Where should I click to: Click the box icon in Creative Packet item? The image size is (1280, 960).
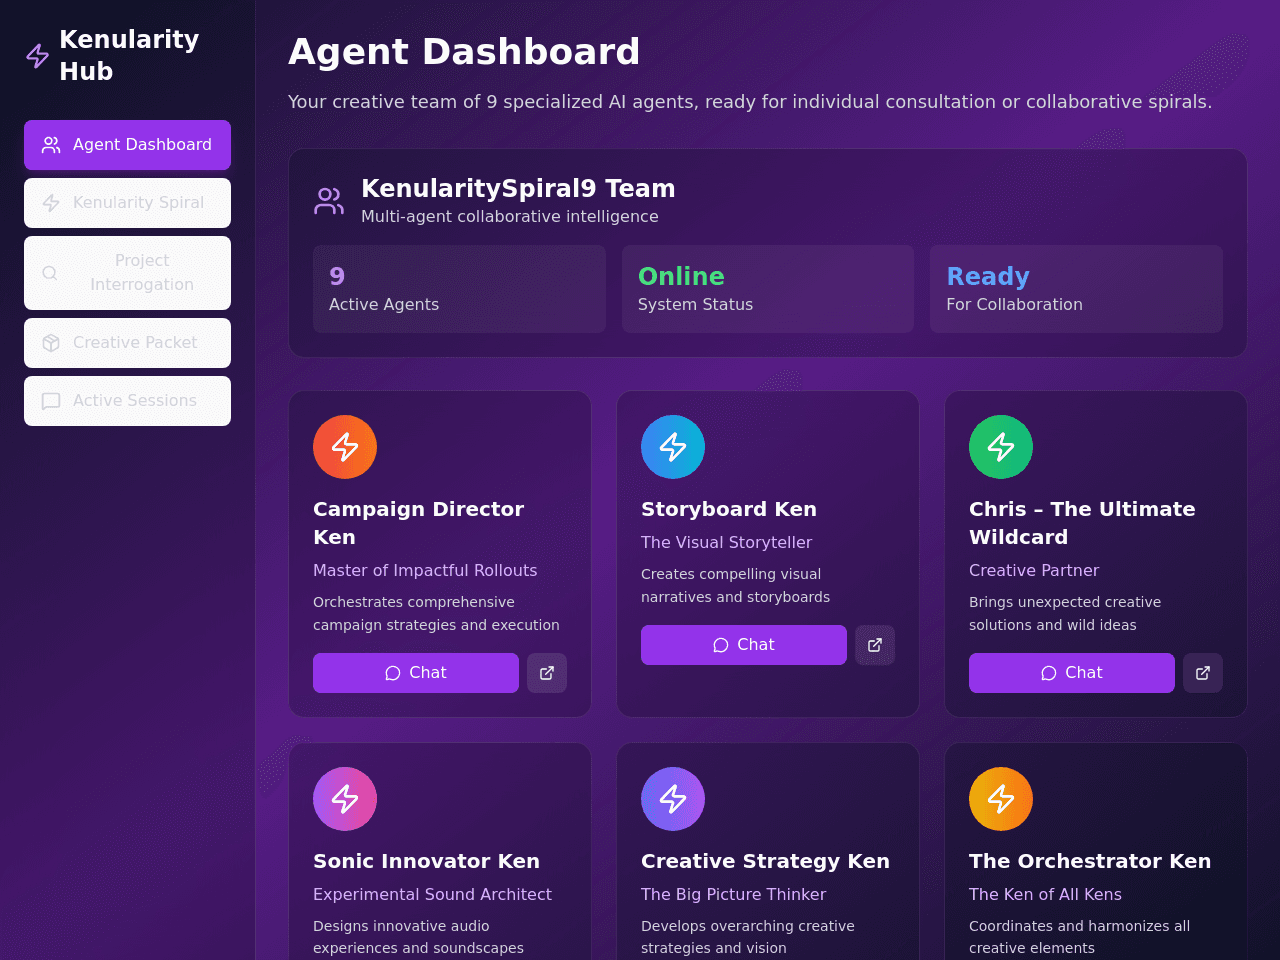(x=51, y=343)
